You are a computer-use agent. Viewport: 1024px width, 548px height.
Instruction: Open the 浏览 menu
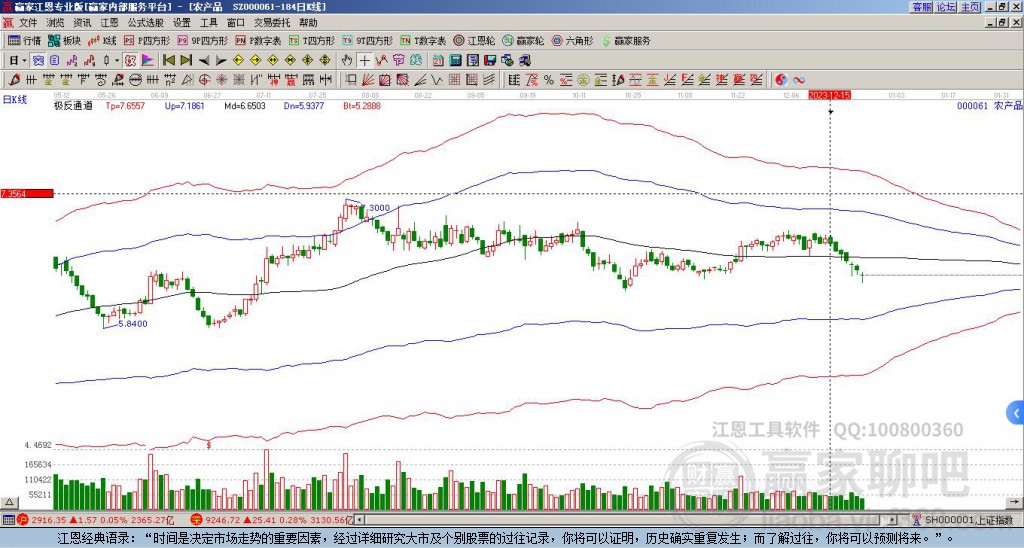[55, 23]
